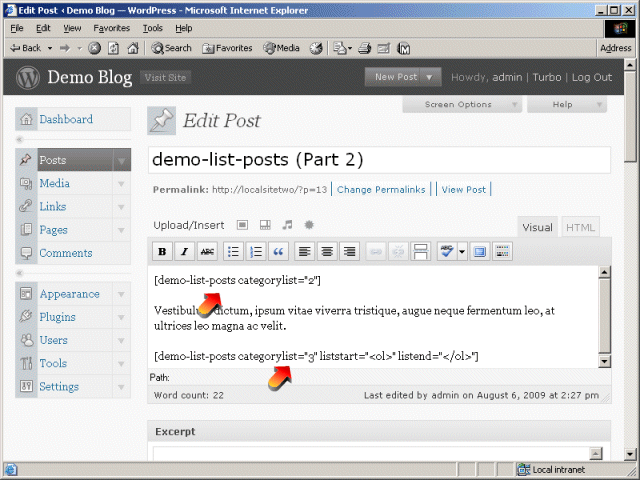Open the File menu
Screen dimensions: 640x480
17,28
